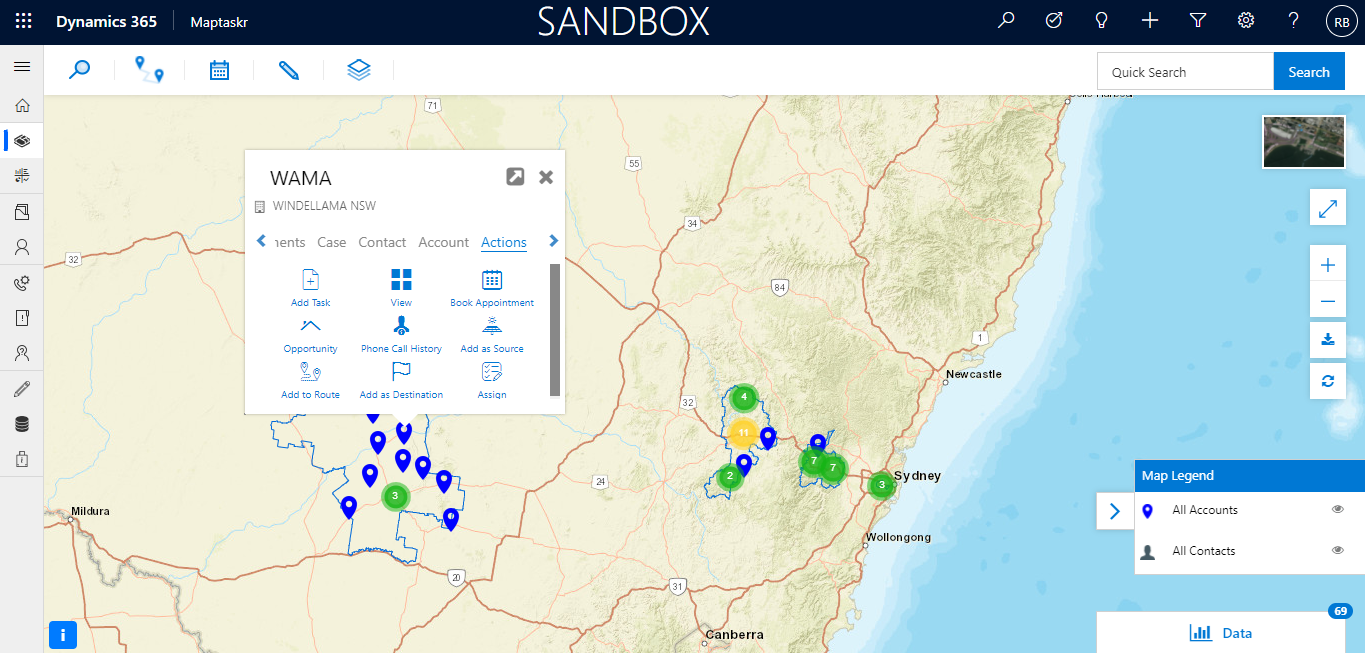Click the Quick Search input field
Image resolution: width=1365 pixels, height=653 pixels.
click(x=1185, y=70)
